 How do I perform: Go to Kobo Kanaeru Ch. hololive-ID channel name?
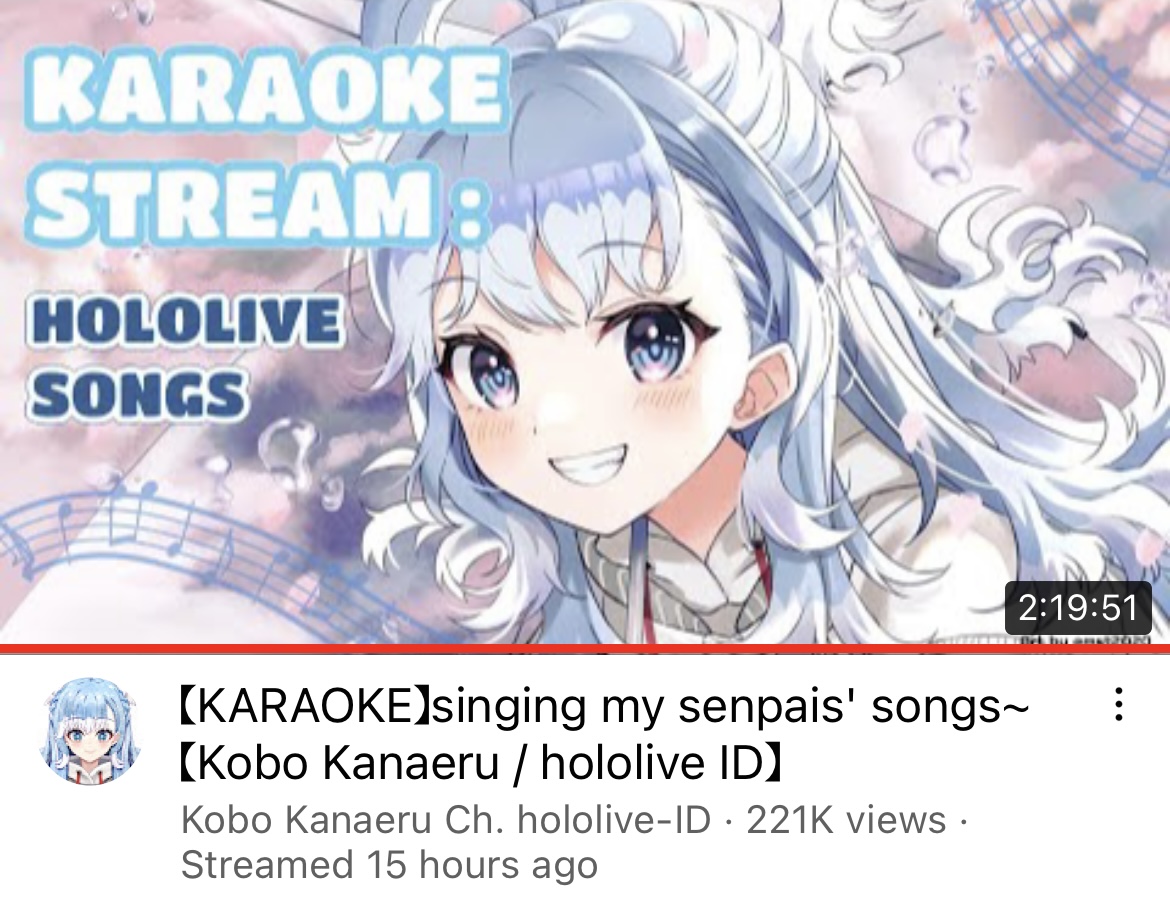[x=445, y=820]
